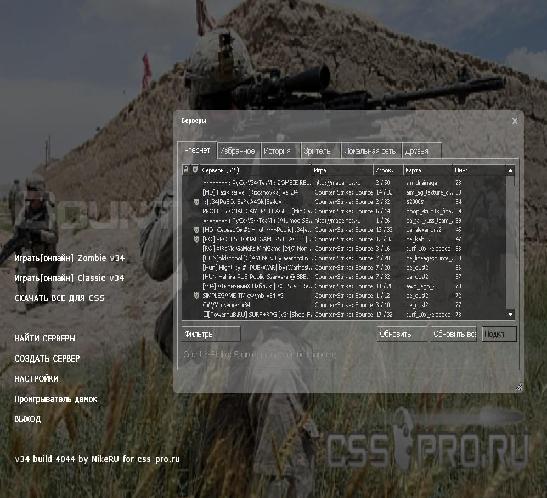Switch to Локальная сеть tab
Screen dimensions: 547x498
tap(372, 151)
